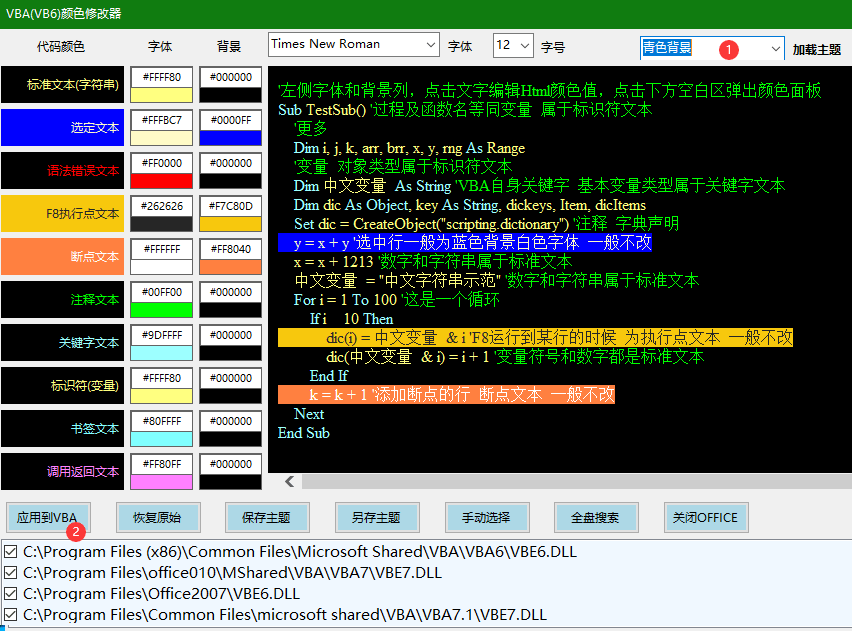Image resolution: width=852 pixels, height=631 pixels.
Task: Click the 手动选择 button
Action: (486, 517)
